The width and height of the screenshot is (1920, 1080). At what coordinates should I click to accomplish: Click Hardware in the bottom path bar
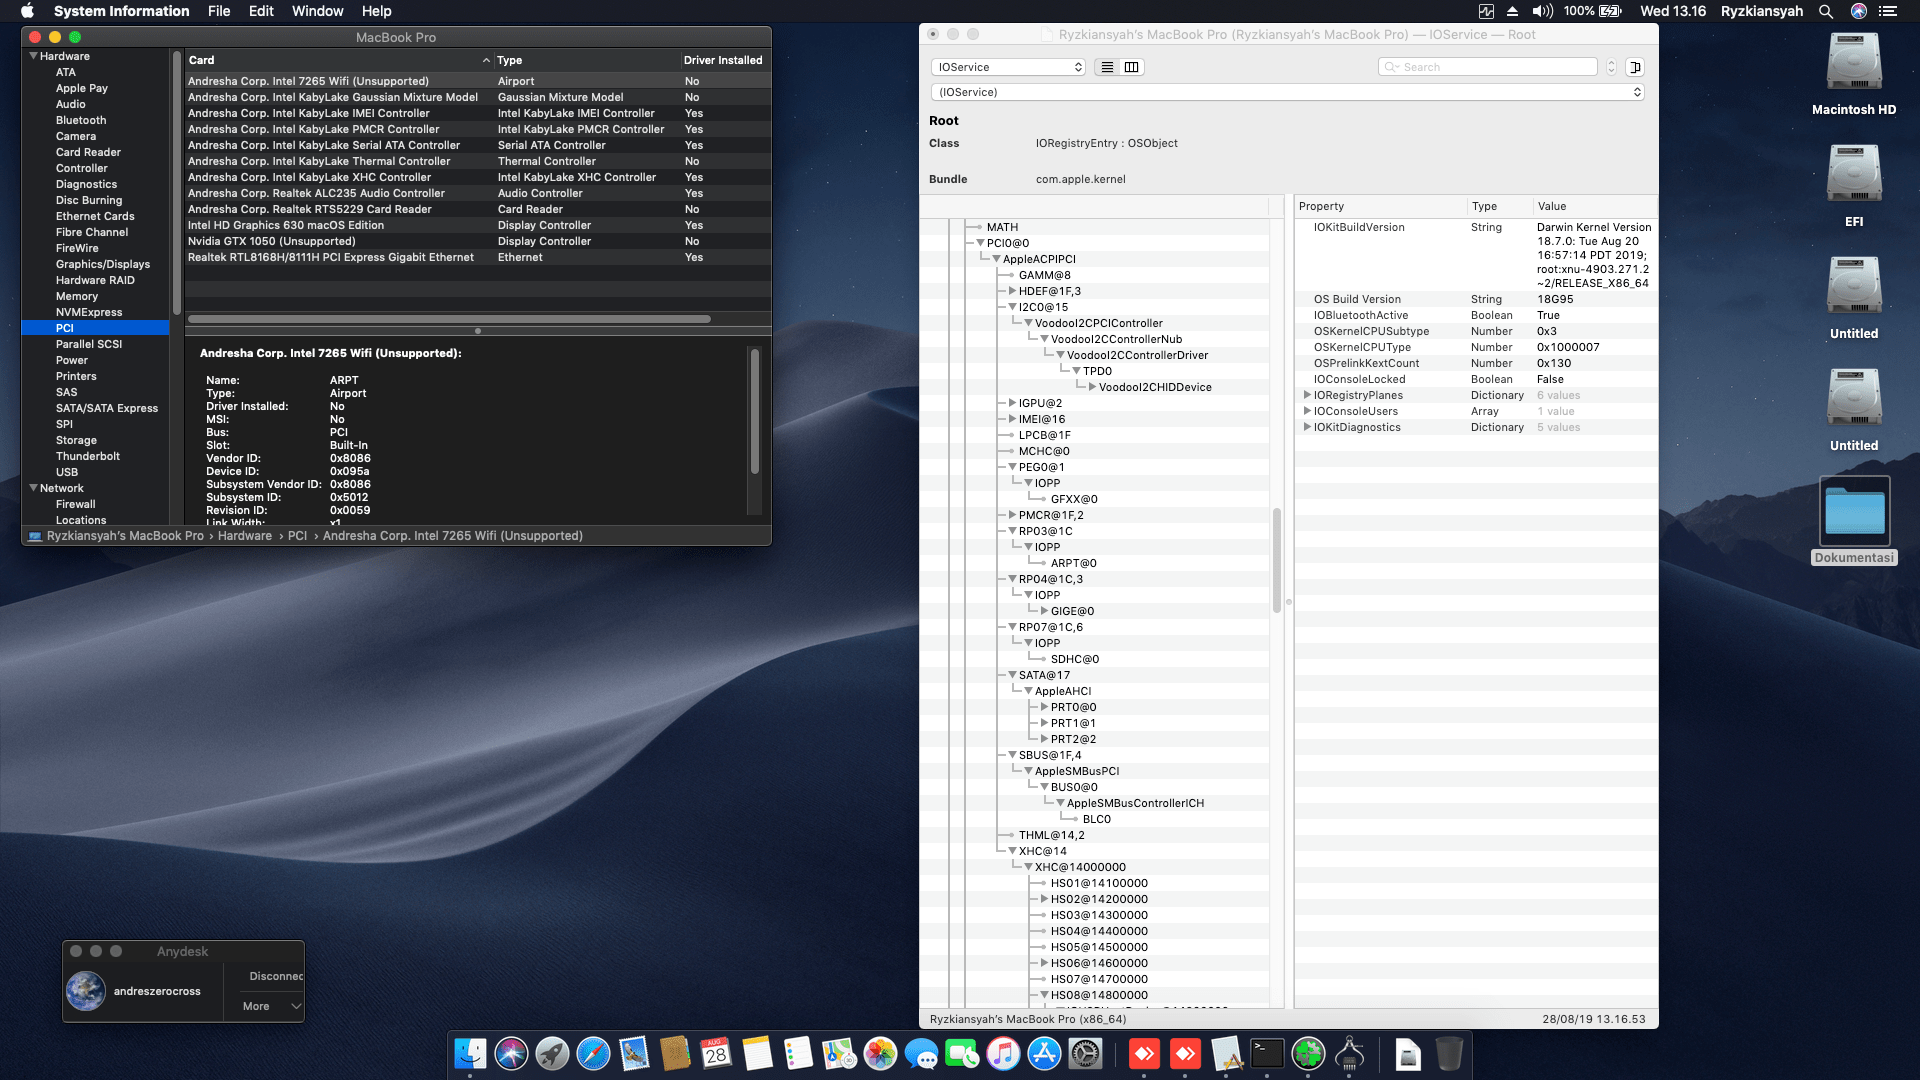tap(245, 536)
